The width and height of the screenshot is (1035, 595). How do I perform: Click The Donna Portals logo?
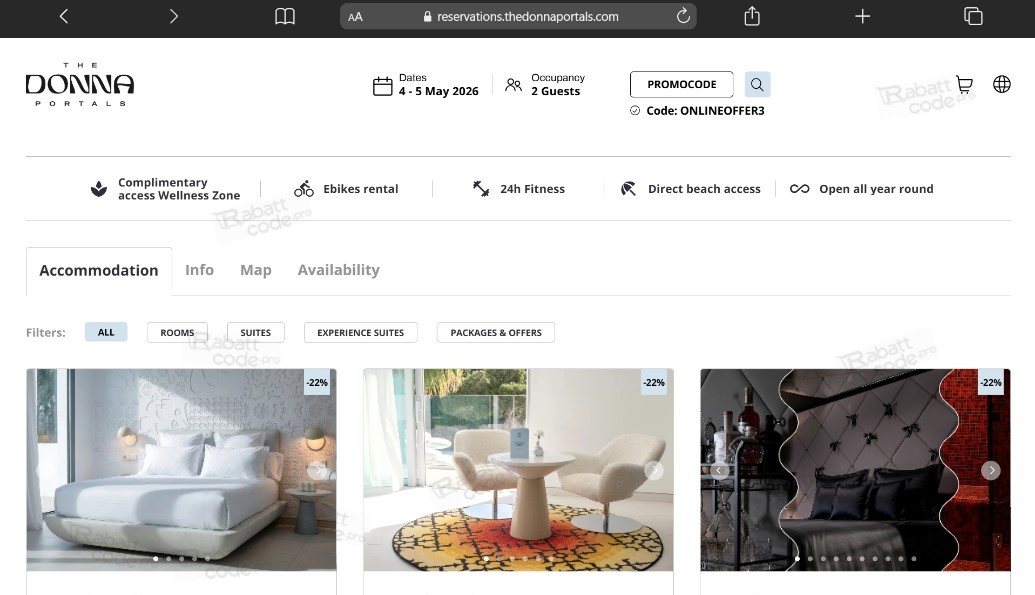click(80, 85)
